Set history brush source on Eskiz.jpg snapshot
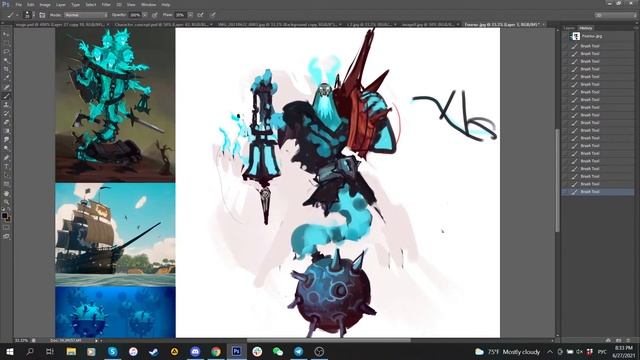Image resolution: width=640 pixels, height=360 pixels. coord(565,36)
